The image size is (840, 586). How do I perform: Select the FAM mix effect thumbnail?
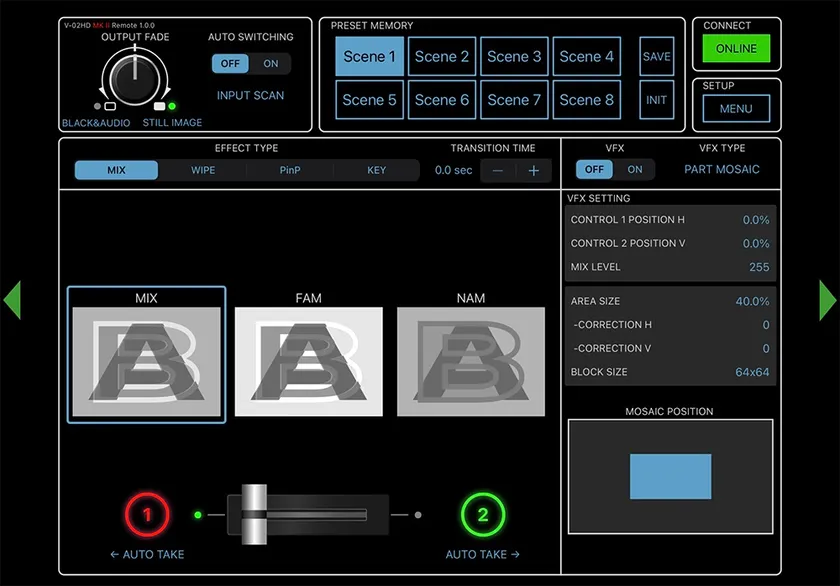pyautogui.click(x=308, y=361)
